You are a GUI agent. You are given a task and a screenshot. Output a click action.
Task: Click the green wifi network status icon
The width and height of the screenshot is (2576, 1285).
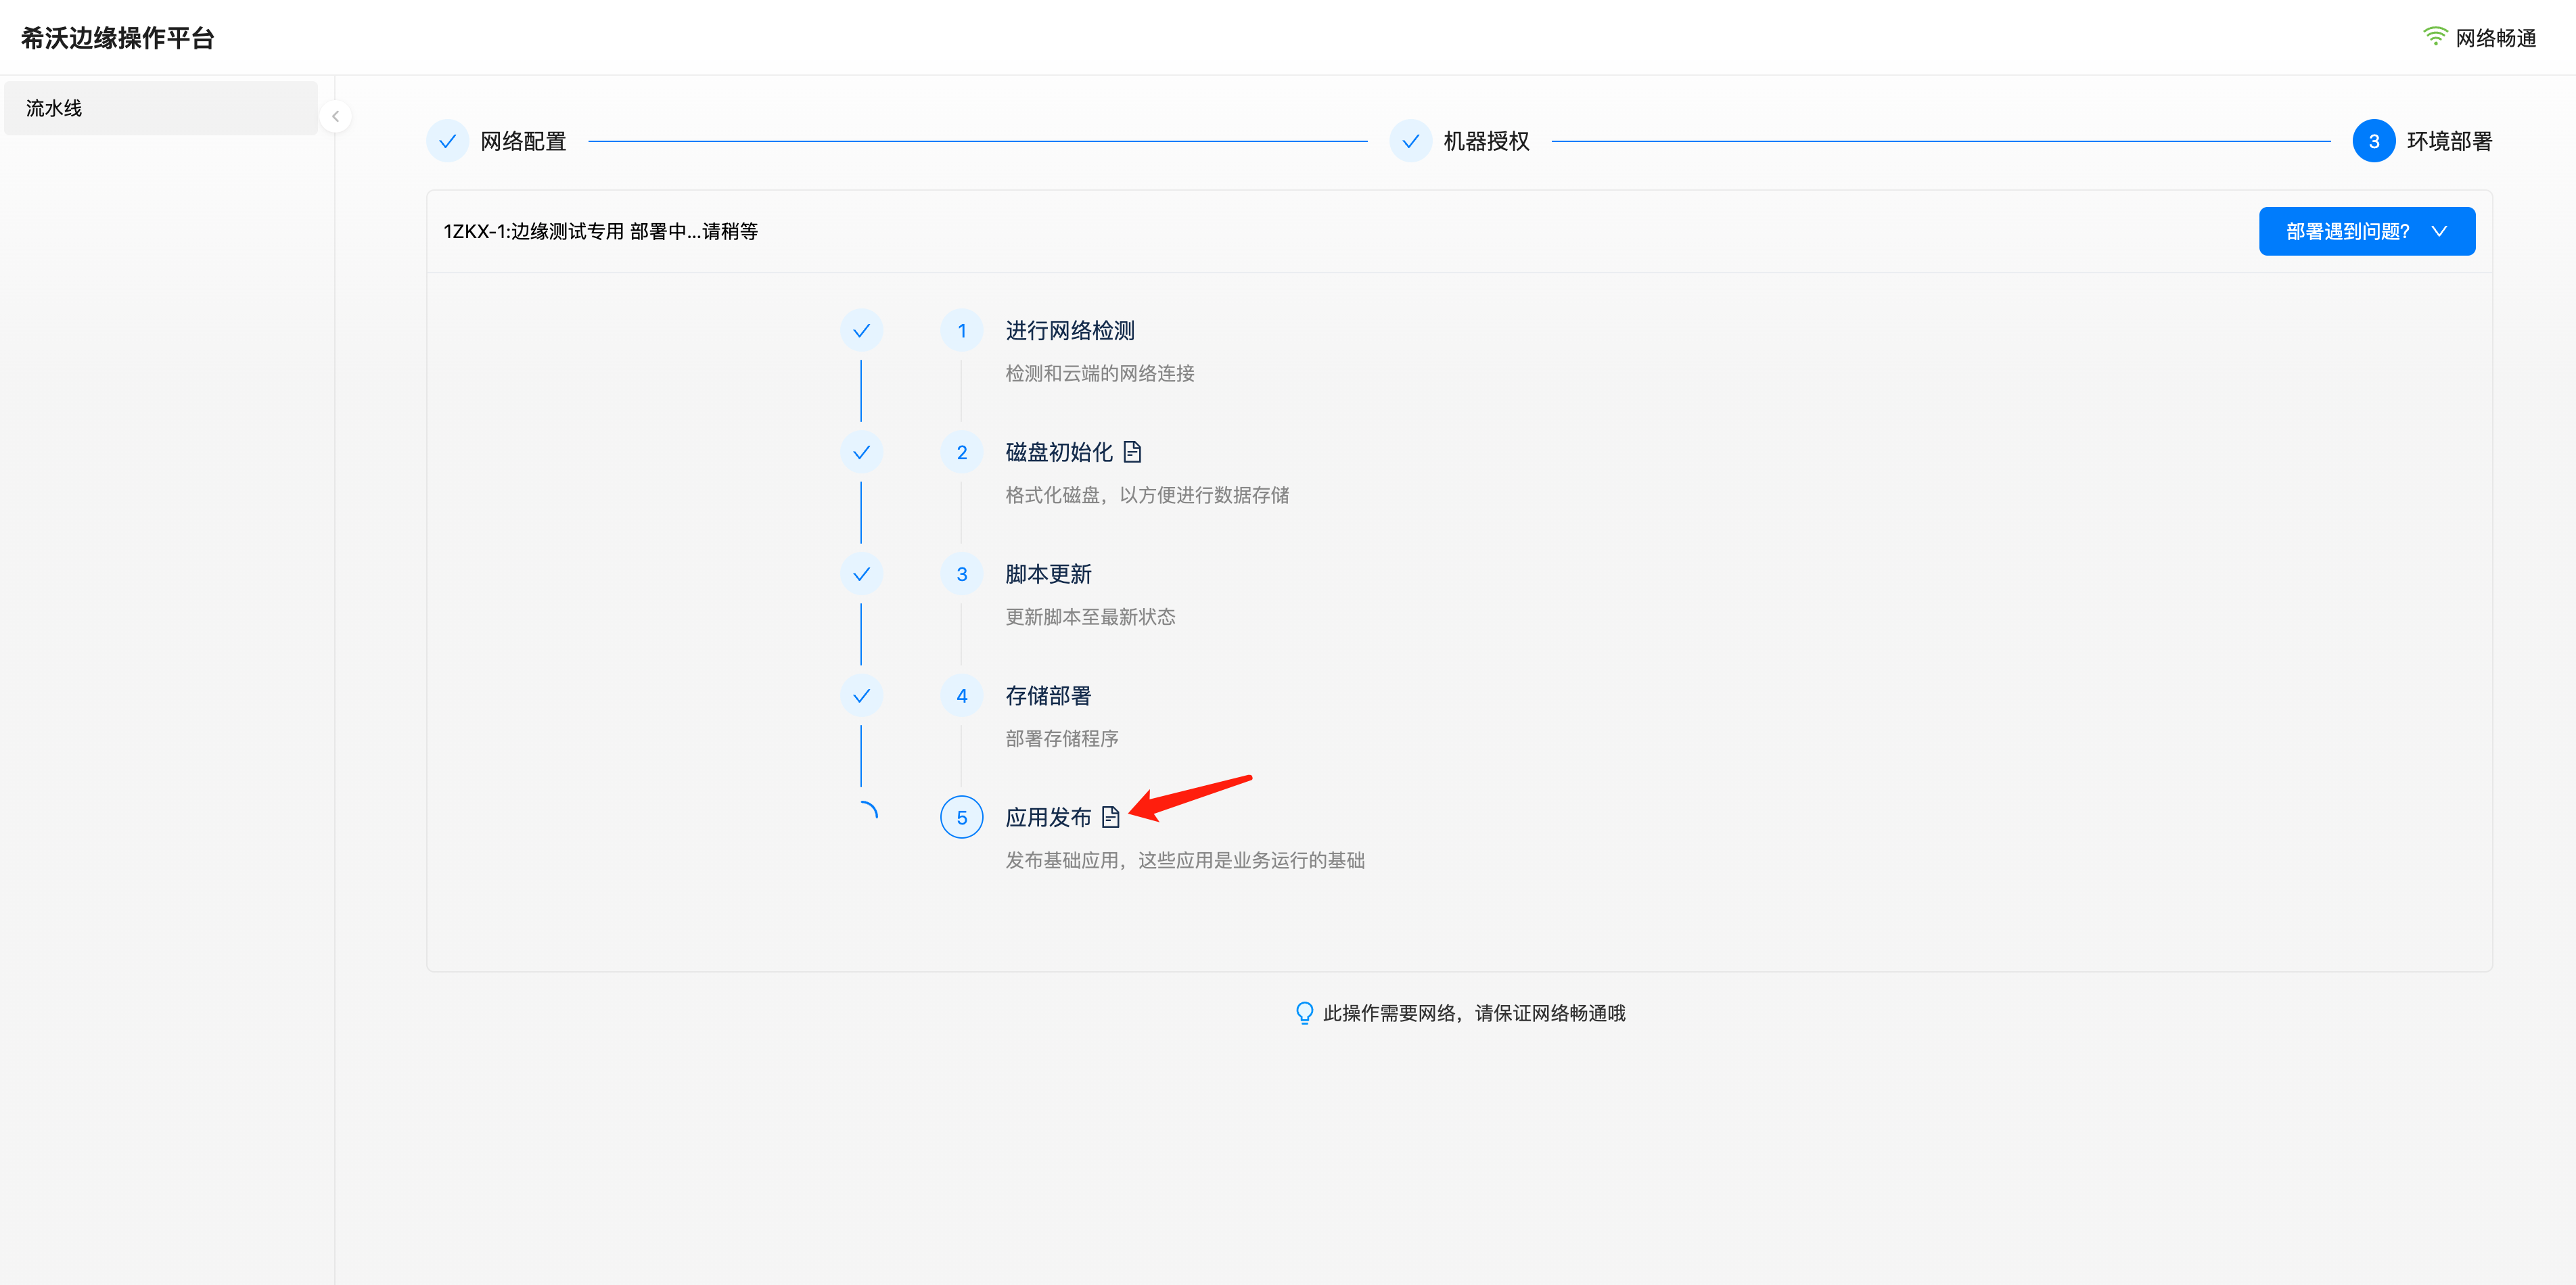(x=2435, y=37)
